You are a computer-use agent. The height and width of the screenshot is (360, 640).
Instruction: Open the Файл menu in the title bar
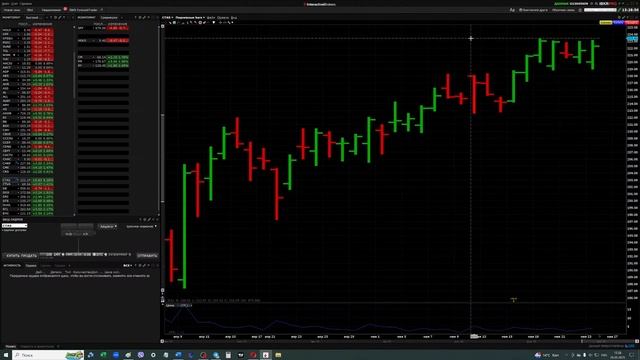point(5,4)
